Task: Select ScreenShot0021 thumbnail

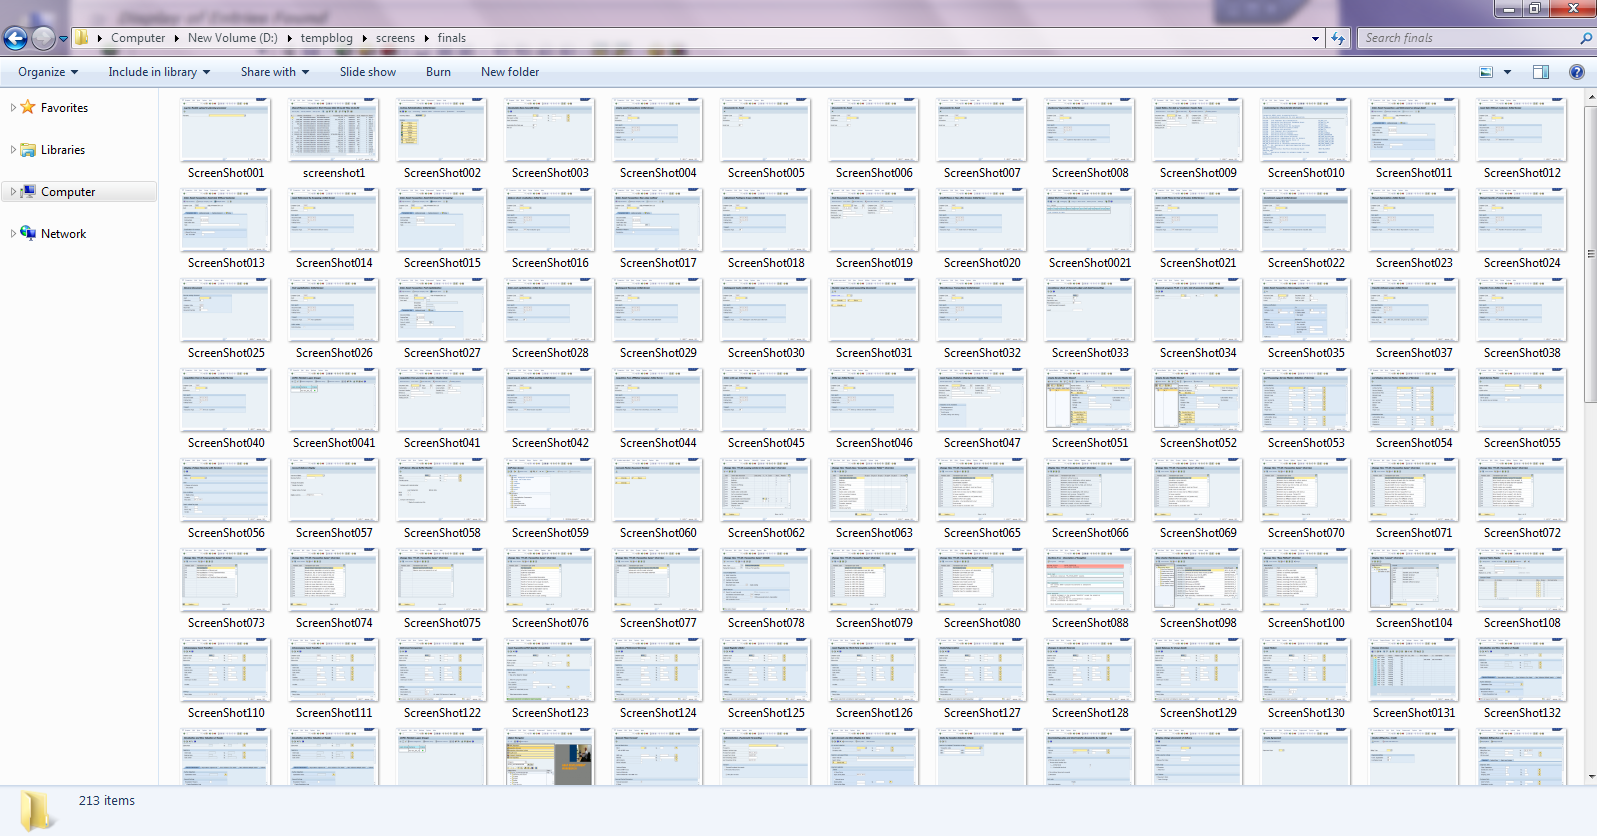Action: 1090,220
